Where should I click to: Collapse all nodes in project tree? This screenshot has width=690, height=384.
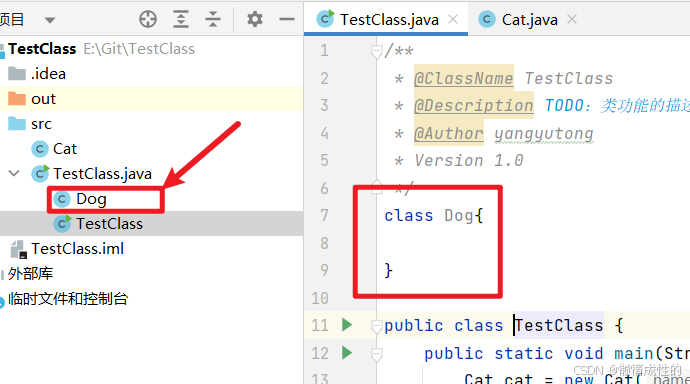213,19
